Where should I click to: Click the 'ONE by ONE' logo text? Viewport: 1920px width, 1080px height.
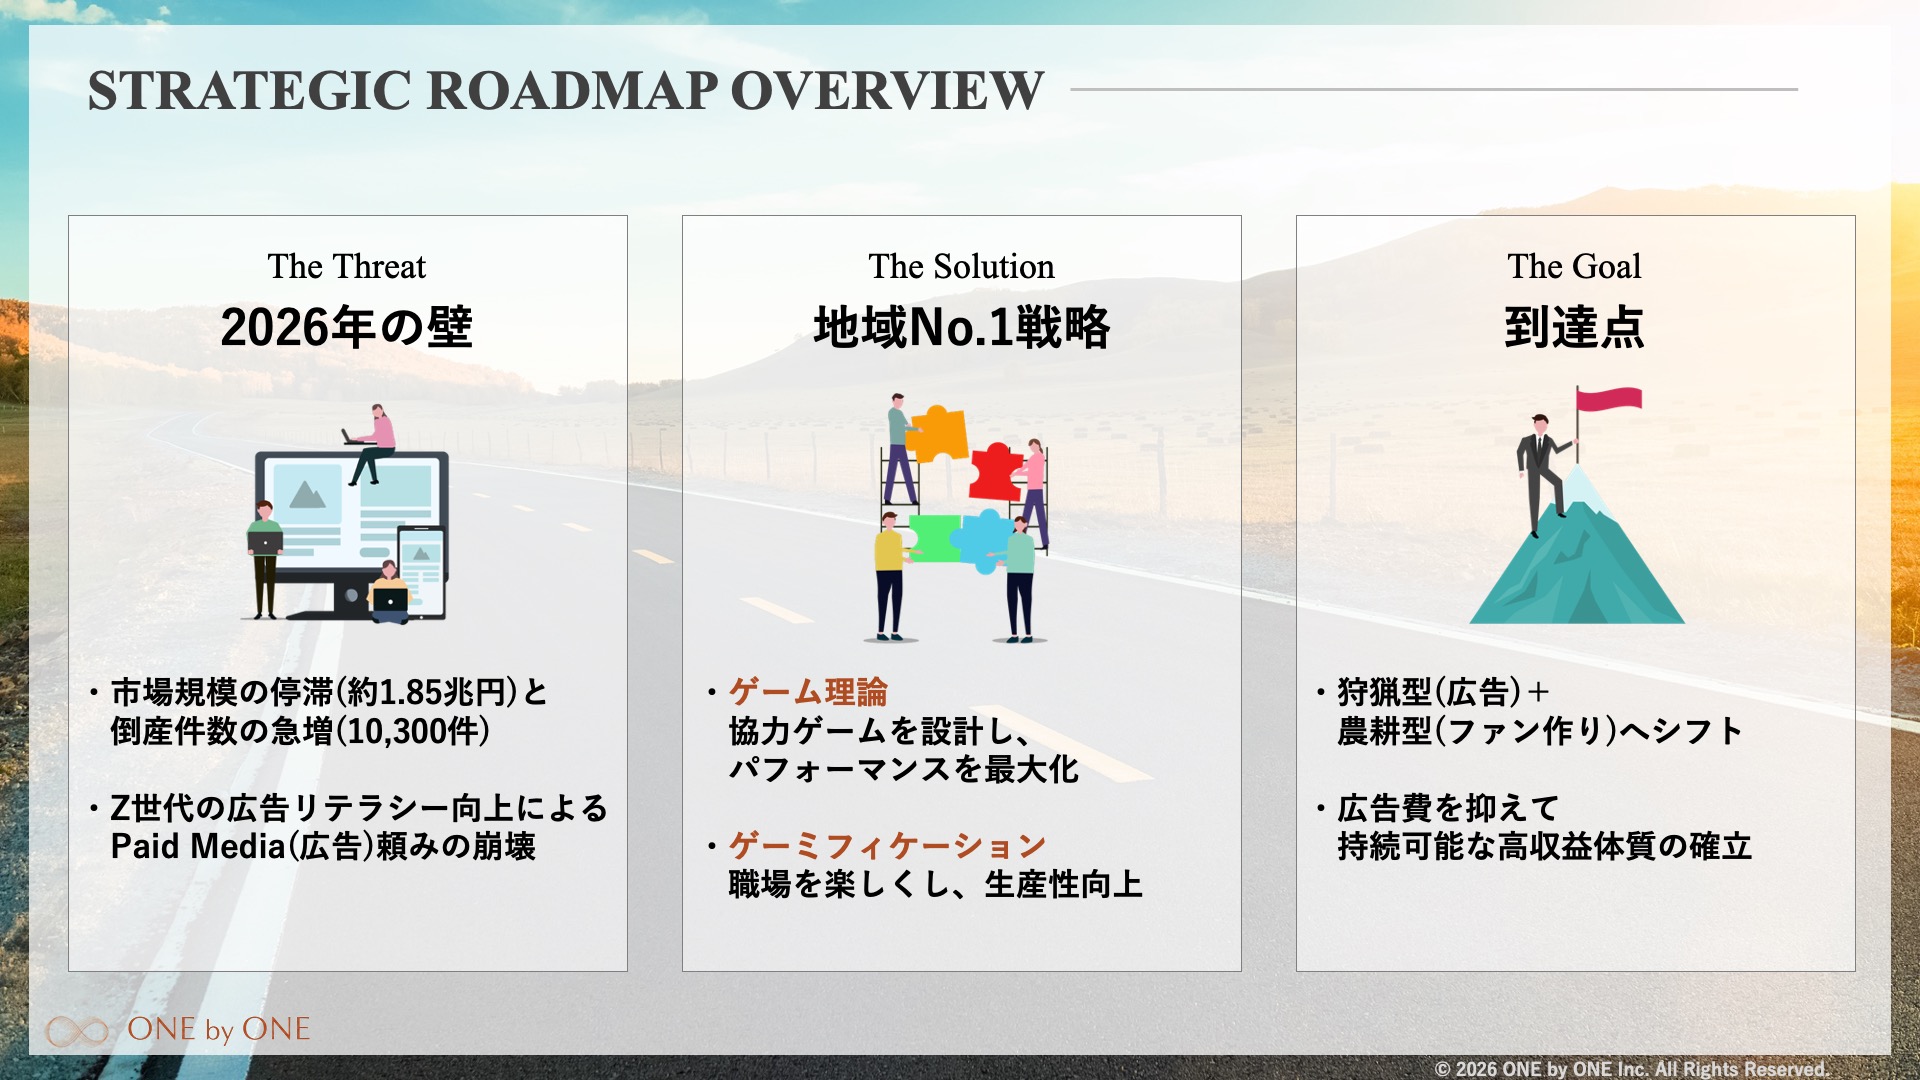coord(219,1029)
